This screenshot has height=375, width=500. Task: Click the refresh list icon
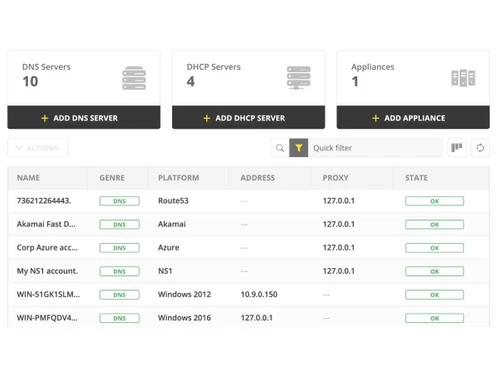[x=480, y=148]
